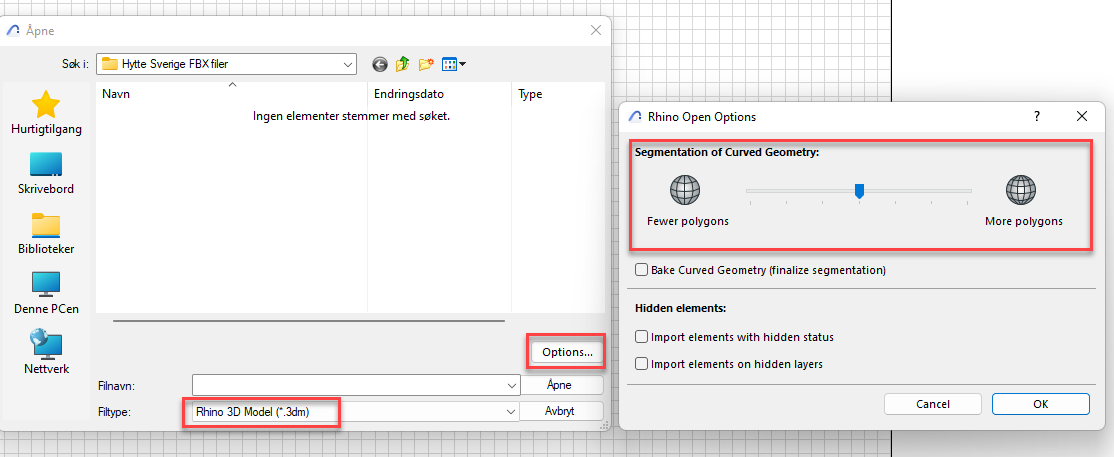Image resolution: width=1114 pixels, height=457 pixels.
Task: Expand the Søk i folder dropdown
Action: click(x=348, y=64)
